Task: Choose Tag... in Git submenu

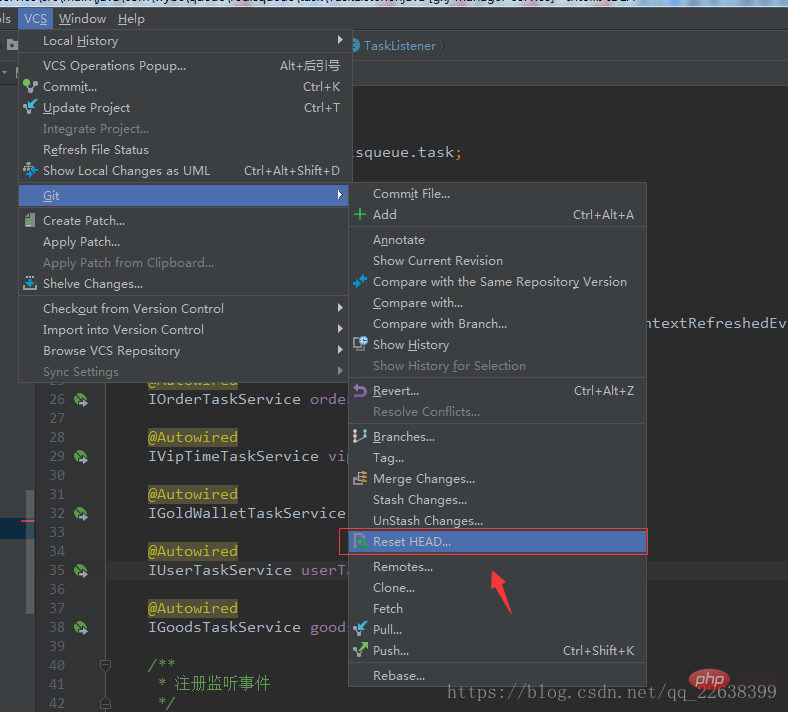Action: click(497, 458)
